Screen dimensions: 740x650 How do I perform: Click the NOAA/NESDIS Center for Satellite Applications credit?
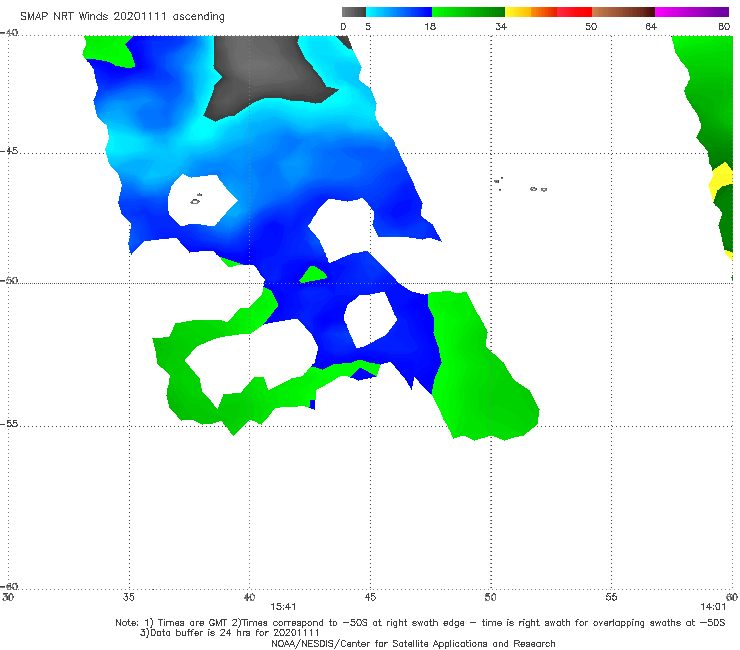point(413,643)
